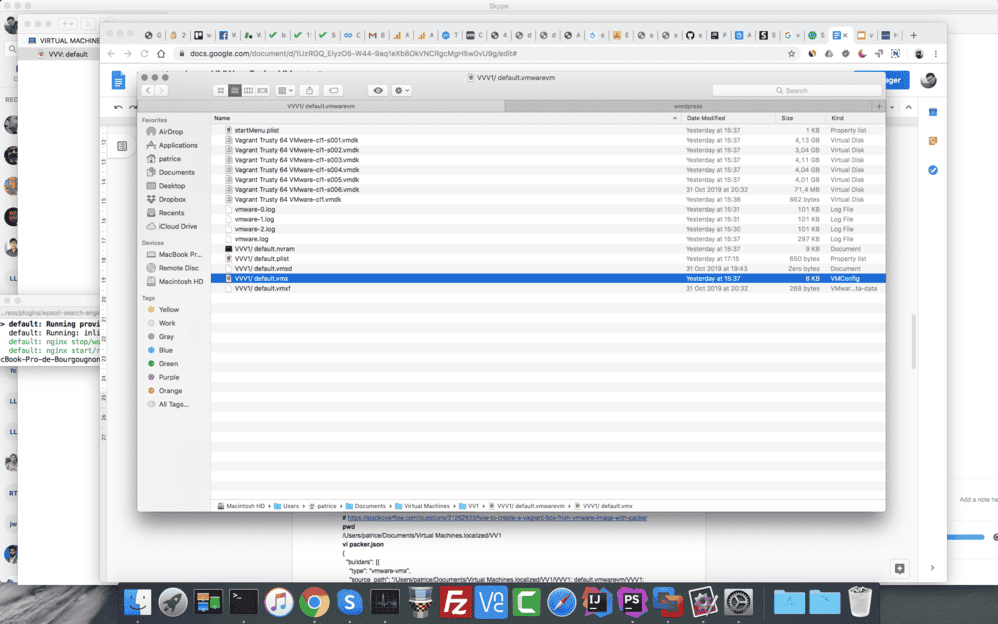Select 'VVV1/ default.nvram' file

tap(548, 249)
